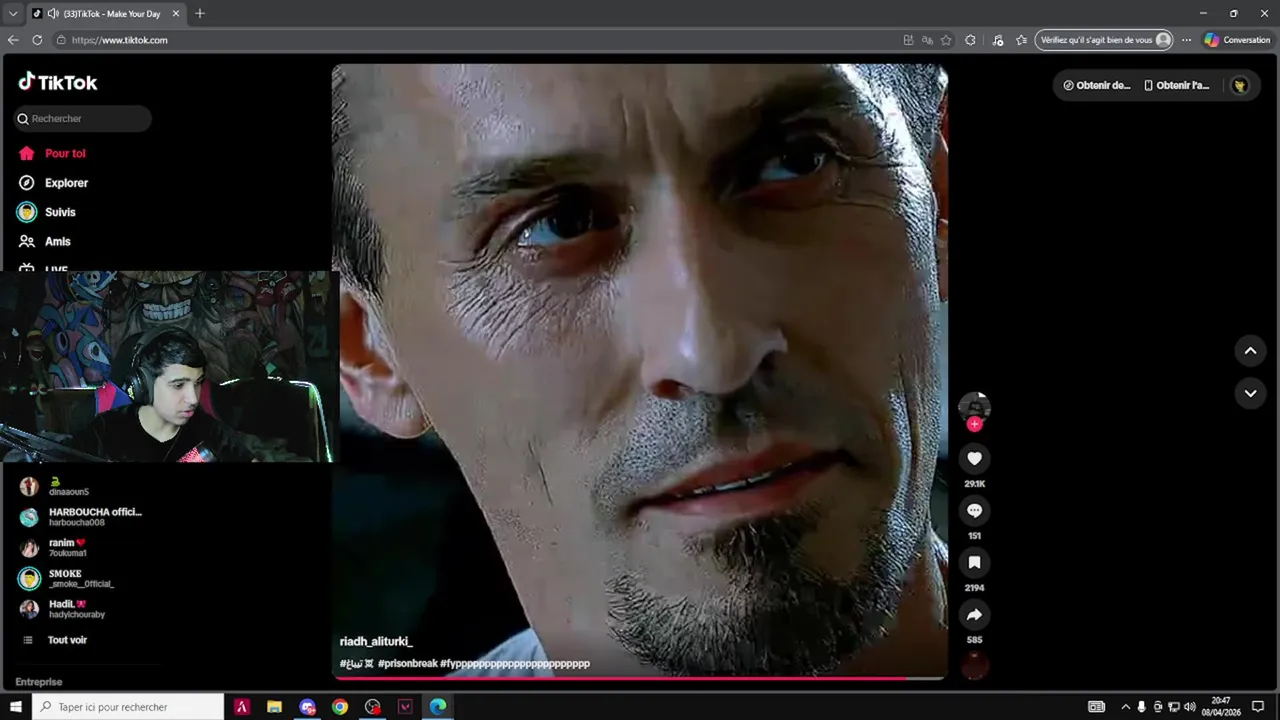This screenshot has height=720, width=1280.
Task: Open riadh_aliturki_ creator profile link
Action: coord(376,641)
